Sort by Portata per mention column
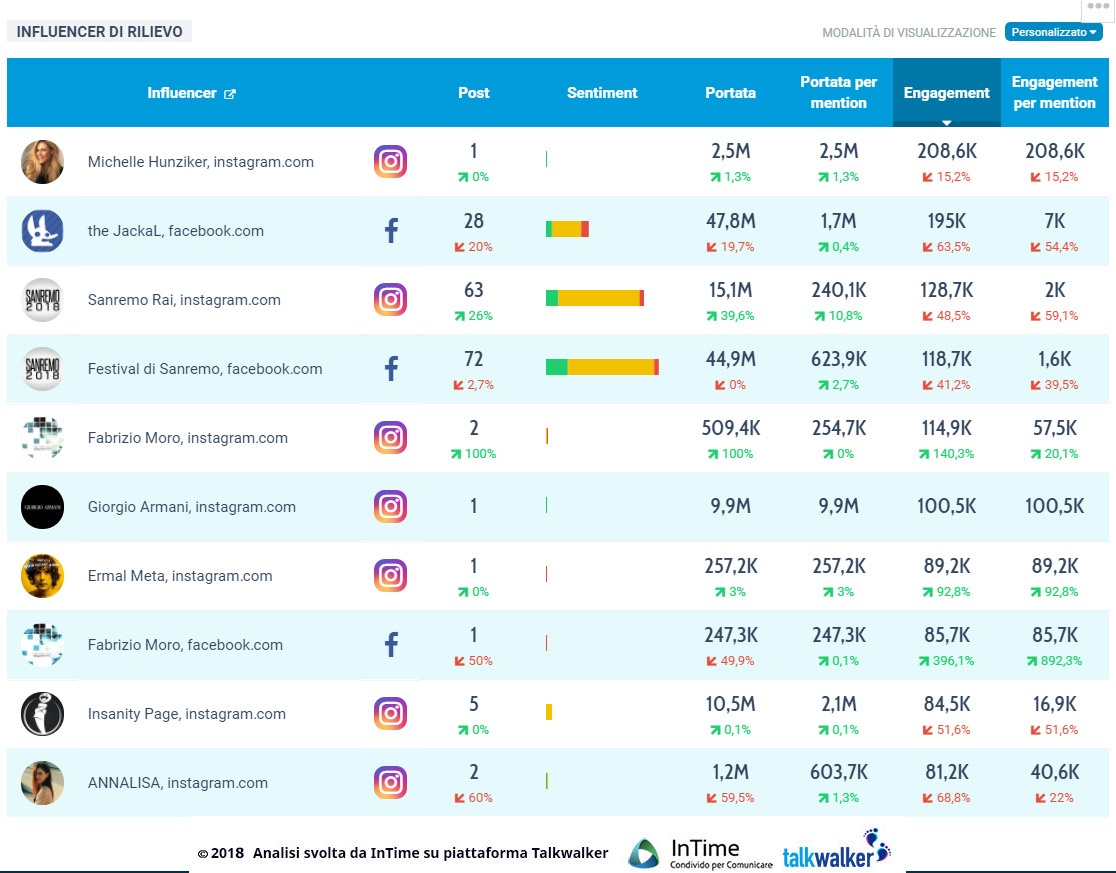 838,92
